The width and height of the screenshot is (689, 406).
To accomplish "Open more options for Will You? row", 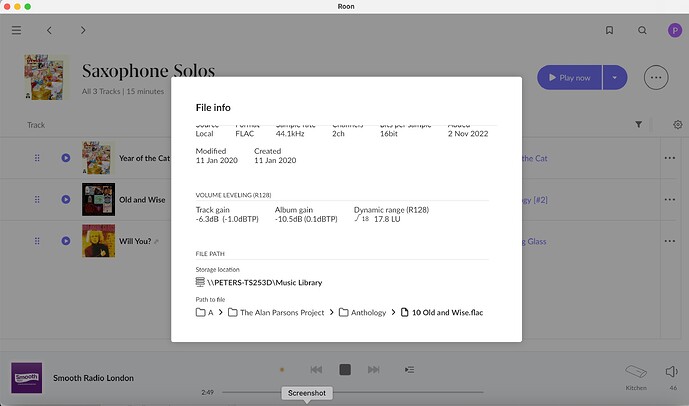I will click(670, 241).
